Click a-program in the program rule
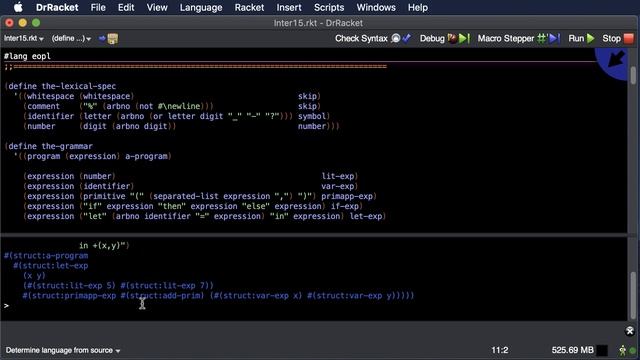This screenshot has height=360, width=640. click(x=146, y=156)
